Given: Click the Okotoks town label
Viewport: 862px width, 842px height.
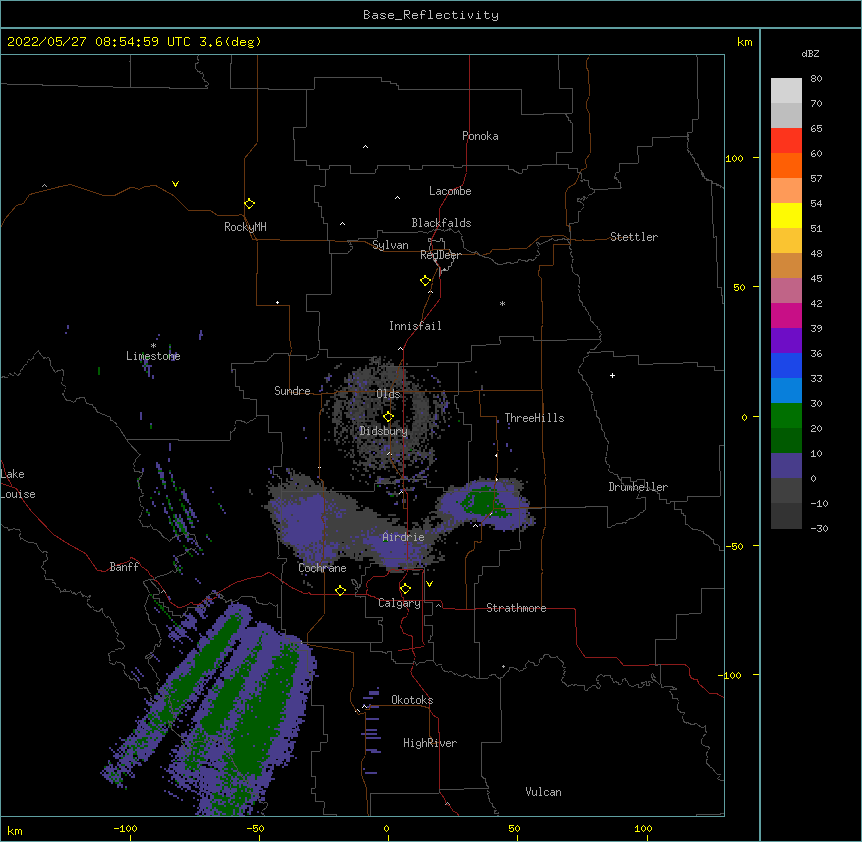Looking at the screenshot, I should (412, 700).
